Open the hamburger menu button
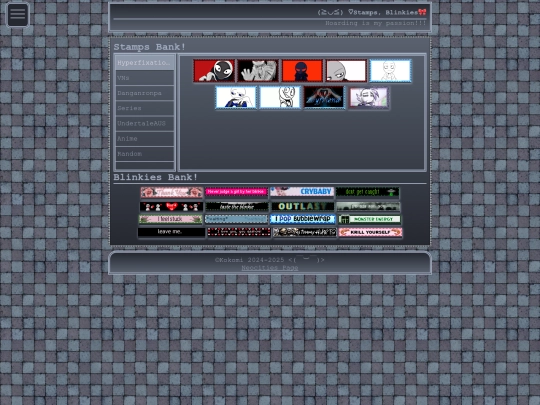 point(18,15)
